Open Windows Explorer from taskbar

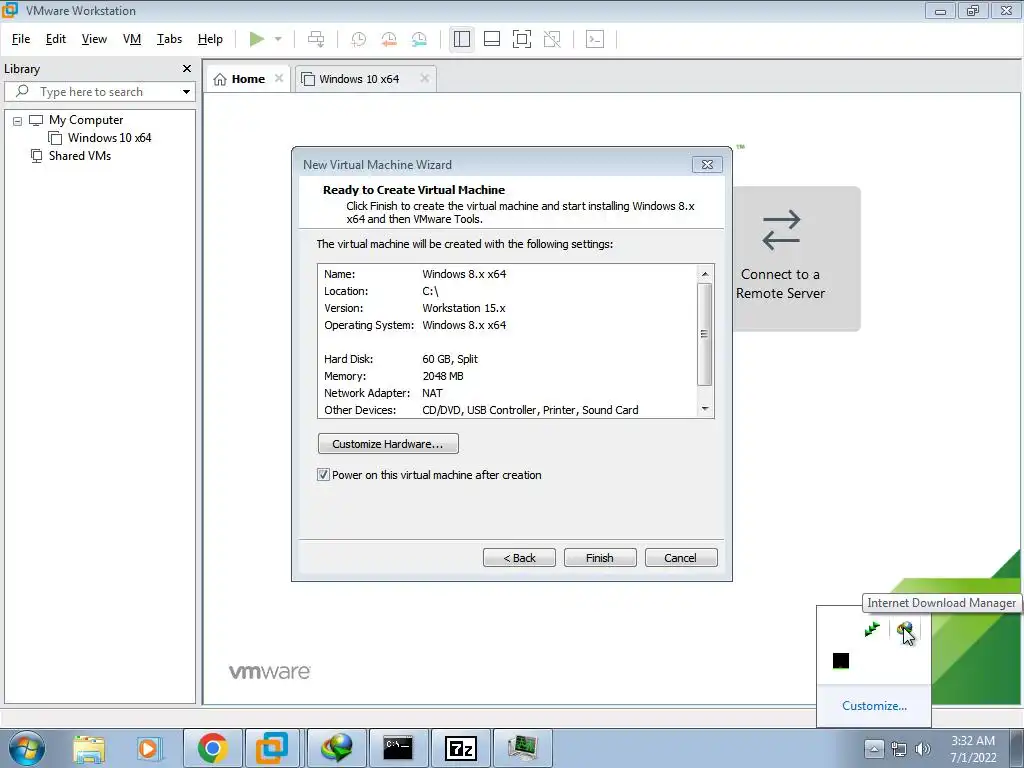(89, 748)
